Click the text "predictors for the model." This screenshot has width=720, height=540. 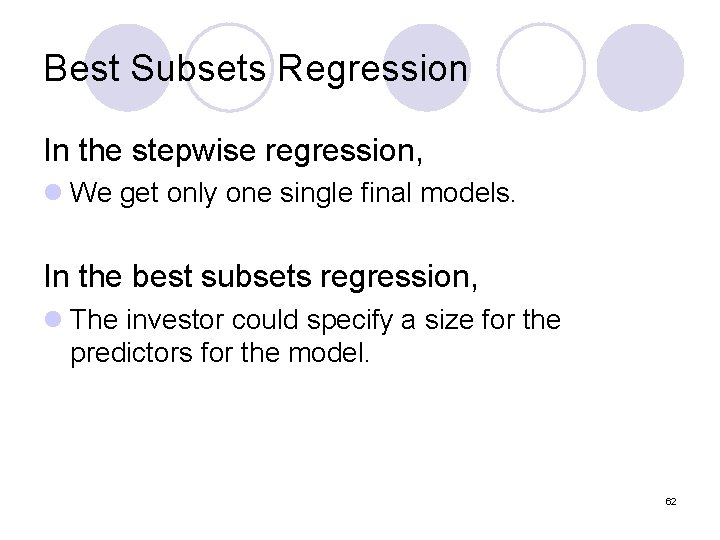point(220,354)
